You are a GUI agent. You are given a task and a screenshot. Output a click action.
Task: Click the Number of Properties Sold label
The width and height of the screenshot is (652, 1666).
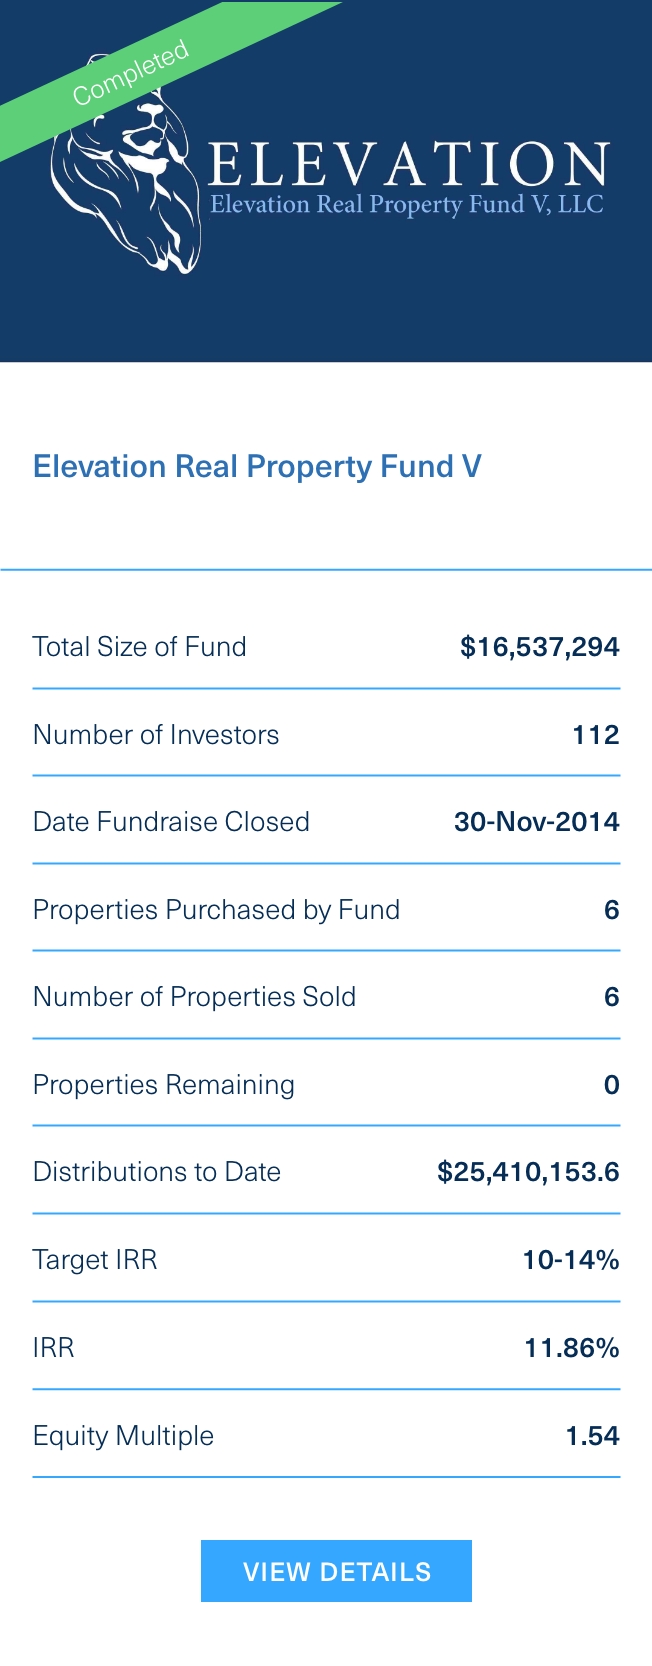(194, 997)
